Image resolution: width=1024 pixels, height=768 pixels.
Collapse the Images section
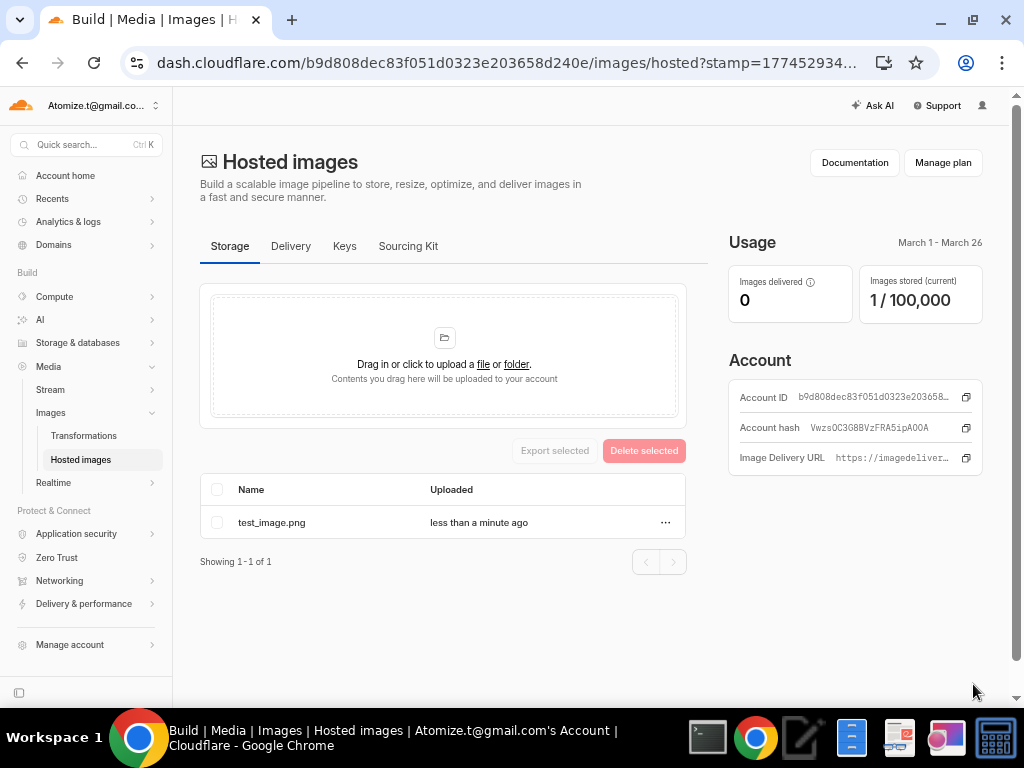pos(151,412)
